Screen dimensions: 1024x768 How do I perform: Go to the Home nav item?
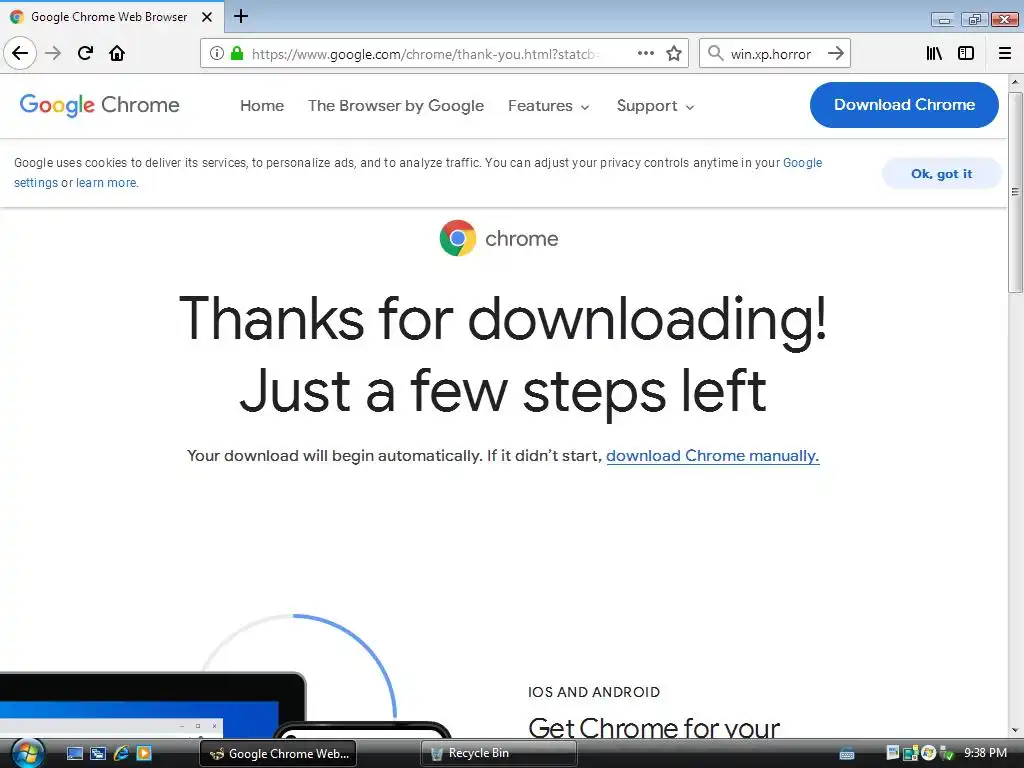[x=262, y=106]
